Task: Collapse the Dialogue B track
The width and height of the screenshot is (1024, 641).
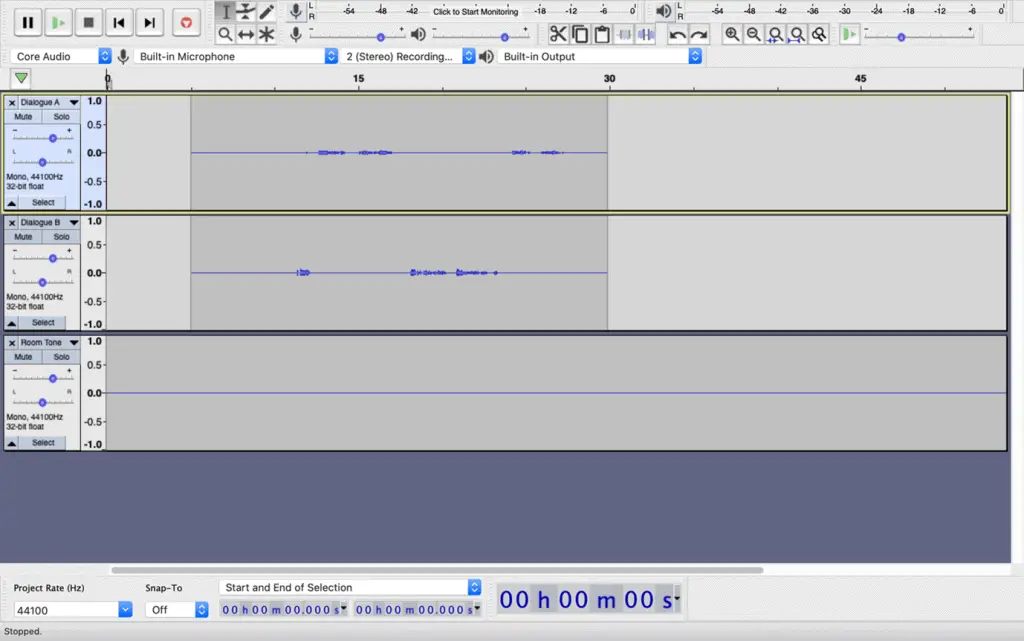Action: (x=12, y=323)
